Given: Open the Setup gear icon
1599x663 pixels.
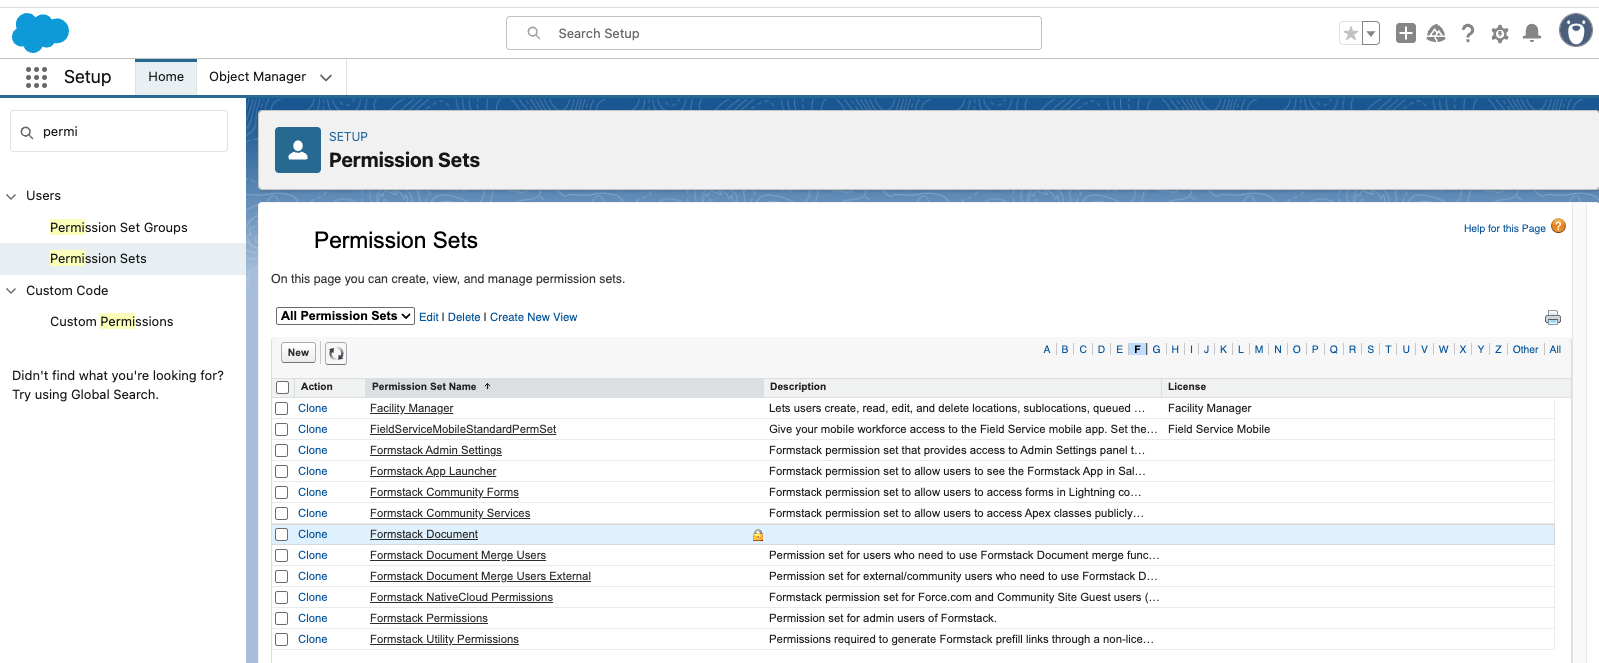Looking at the screenshot, I should [x=1499, y=34].
